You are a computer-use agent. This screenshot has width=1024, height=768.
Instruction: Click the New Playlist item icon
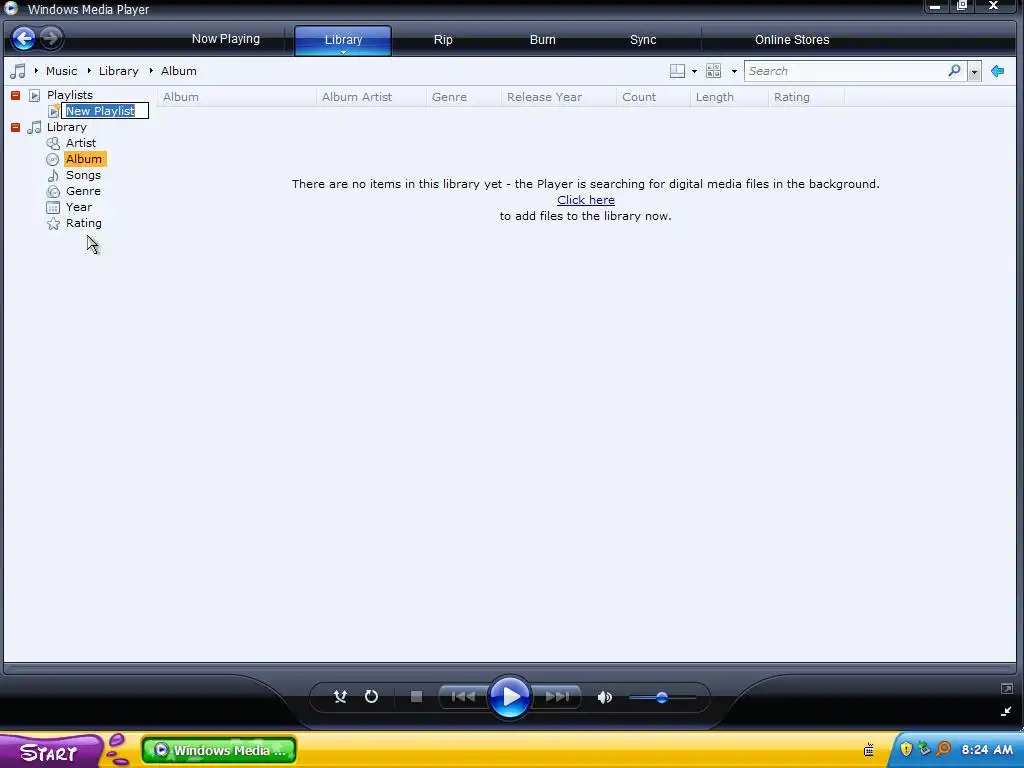click(54, 111)
